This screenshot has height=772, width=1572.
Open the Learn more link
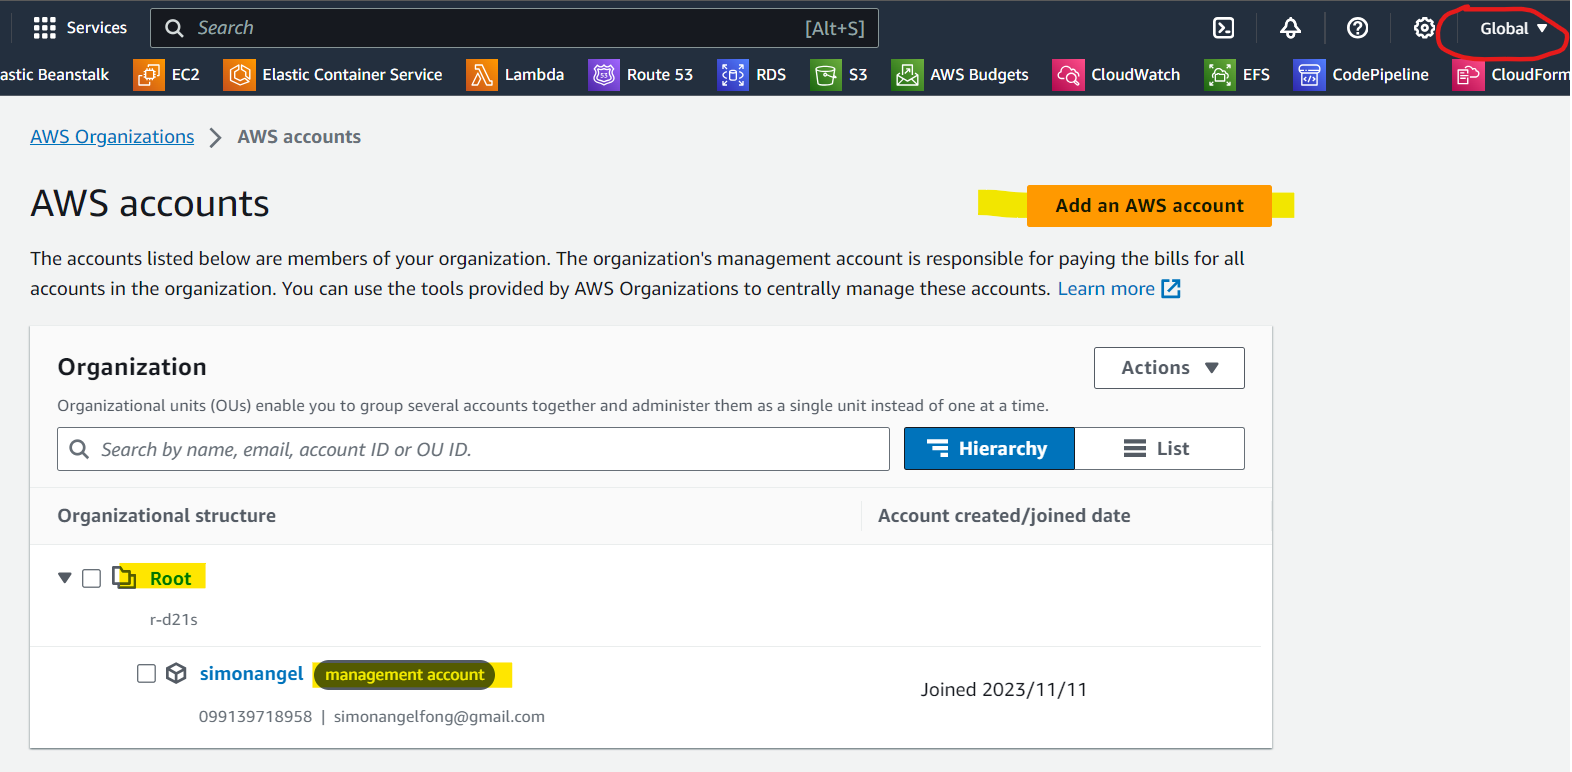1106,289
